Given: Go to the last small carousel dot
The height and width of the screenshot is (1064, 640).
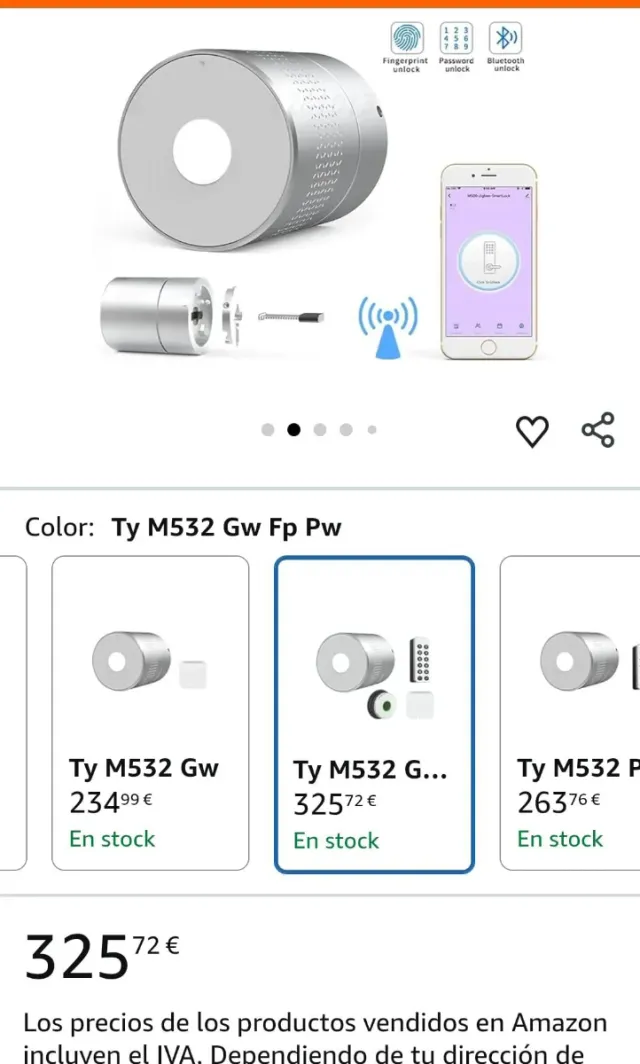Looking at the screenshot, I should [x=372, y=430].
